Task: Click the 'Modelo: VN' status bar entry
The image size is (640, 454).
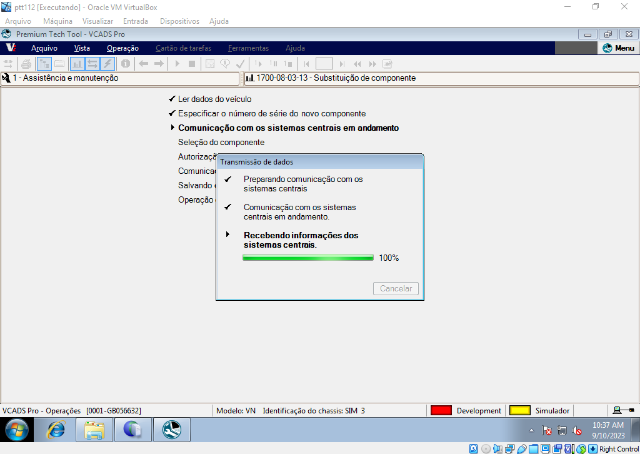Action: [236, 411]
